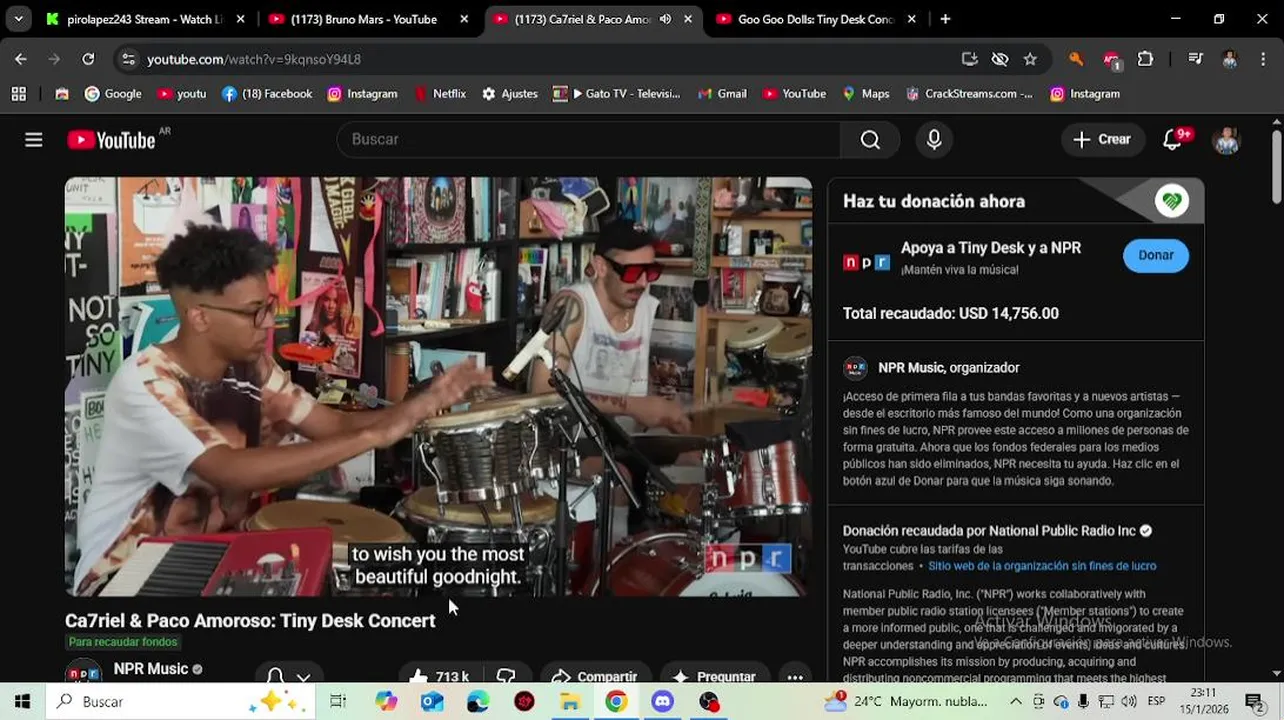
Task: Click the Compartir share button
Action: [x=594, y=677]
